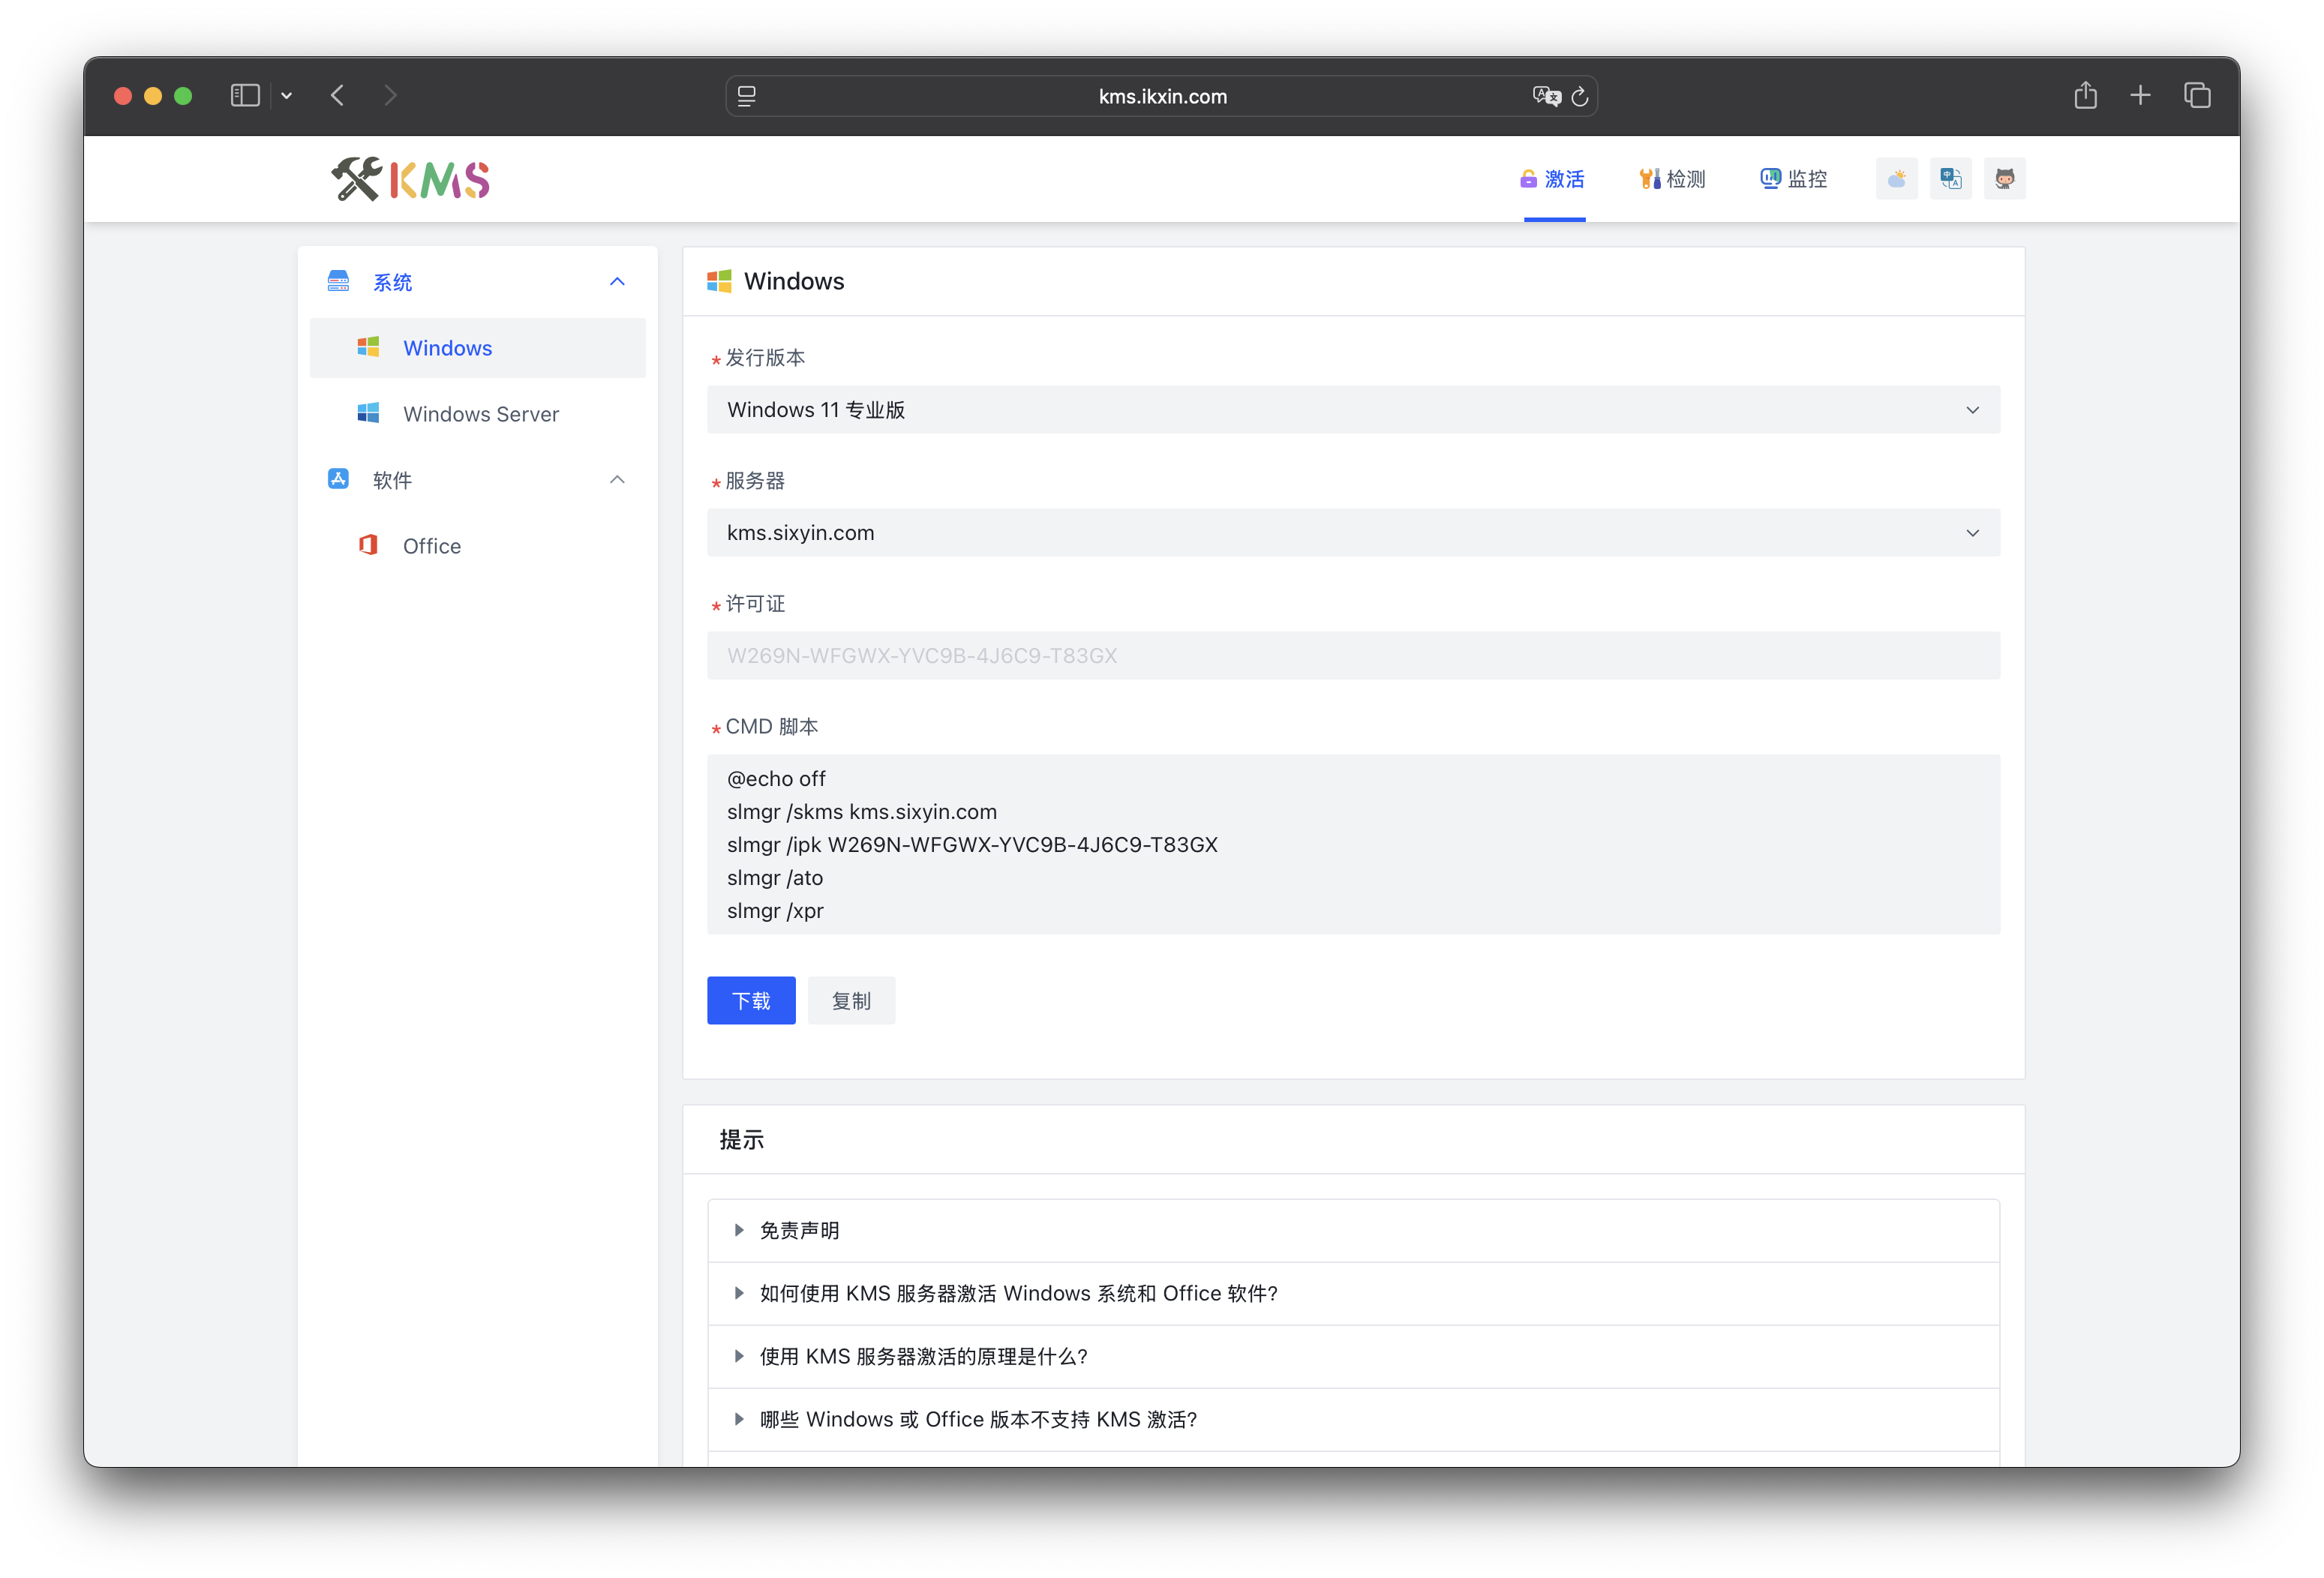
Task: Click inside the CMD 脚本 text area
Action: coord(1353,845)
